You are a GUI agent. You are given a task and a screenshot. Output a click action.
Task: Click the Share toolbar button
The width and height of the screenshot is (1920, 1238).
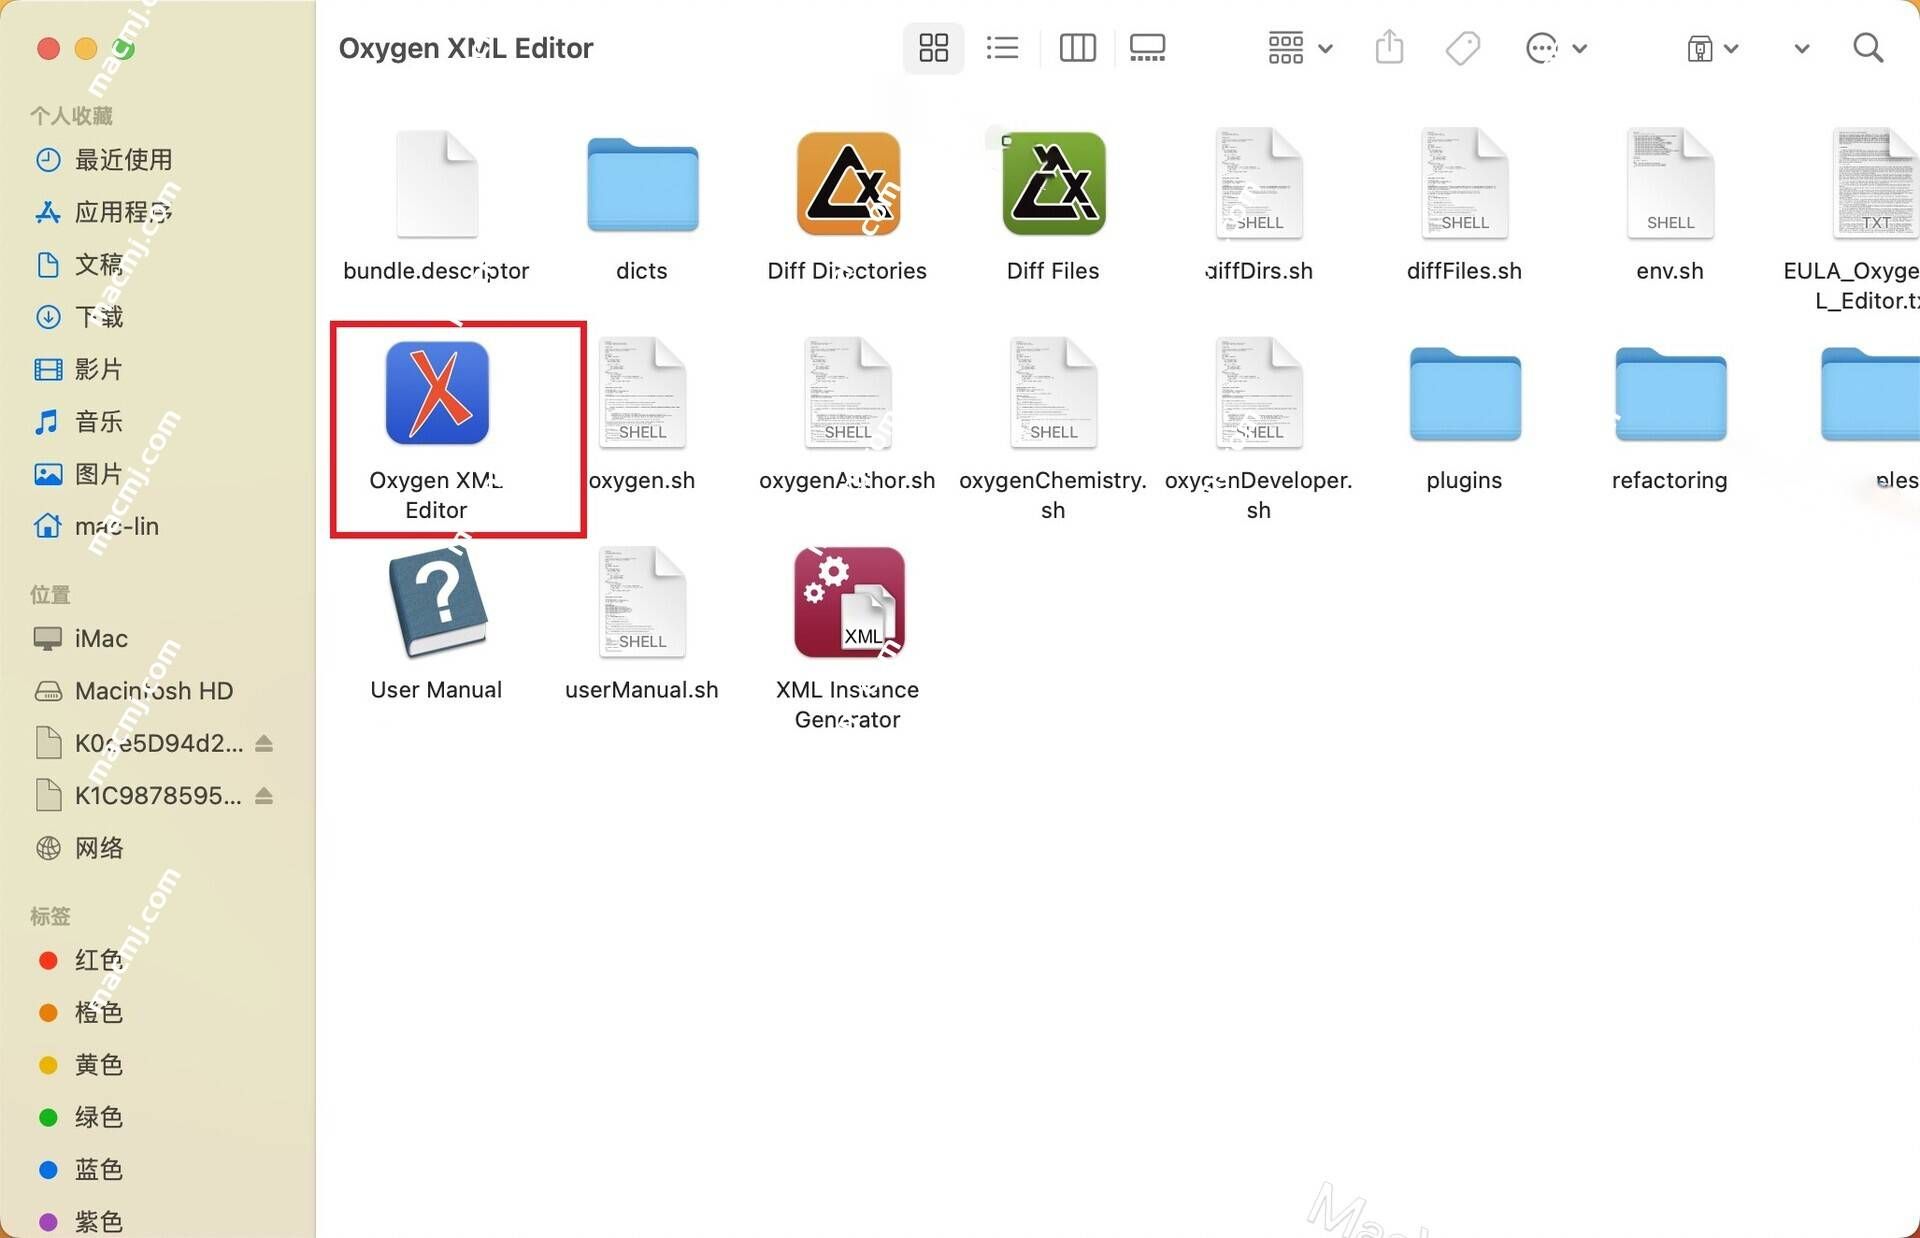(1389, 48)
